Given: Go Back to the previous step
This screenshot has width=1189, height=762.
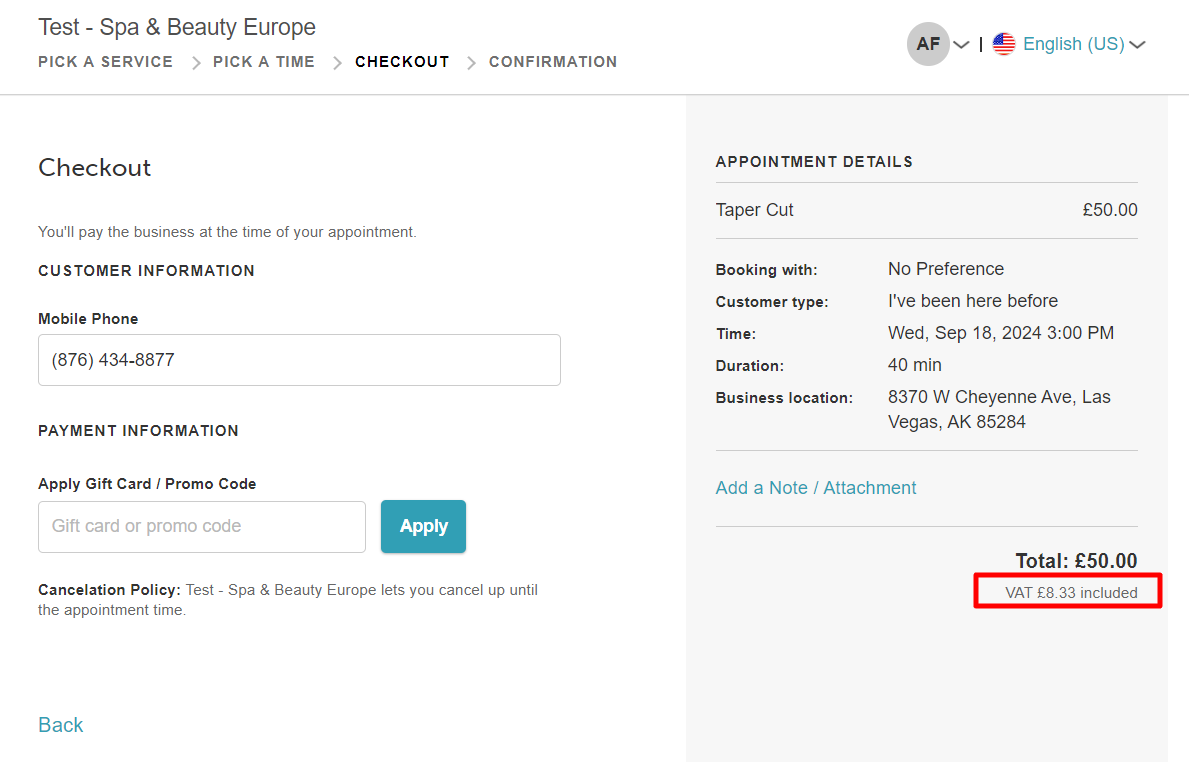Looking at the screenshot, I should [61, 725].
